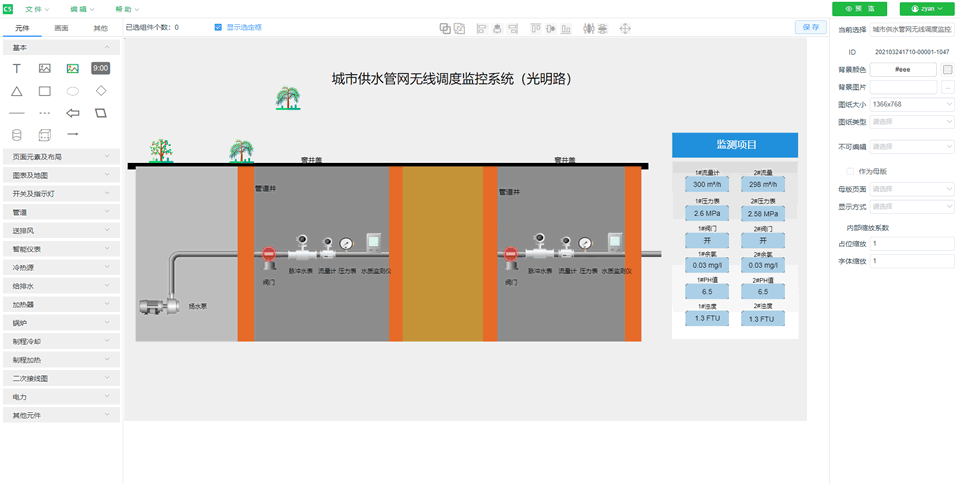Click the #eee background color field
Screen dimensions: 960x484
pyautogui.click(x=903, y=69)
